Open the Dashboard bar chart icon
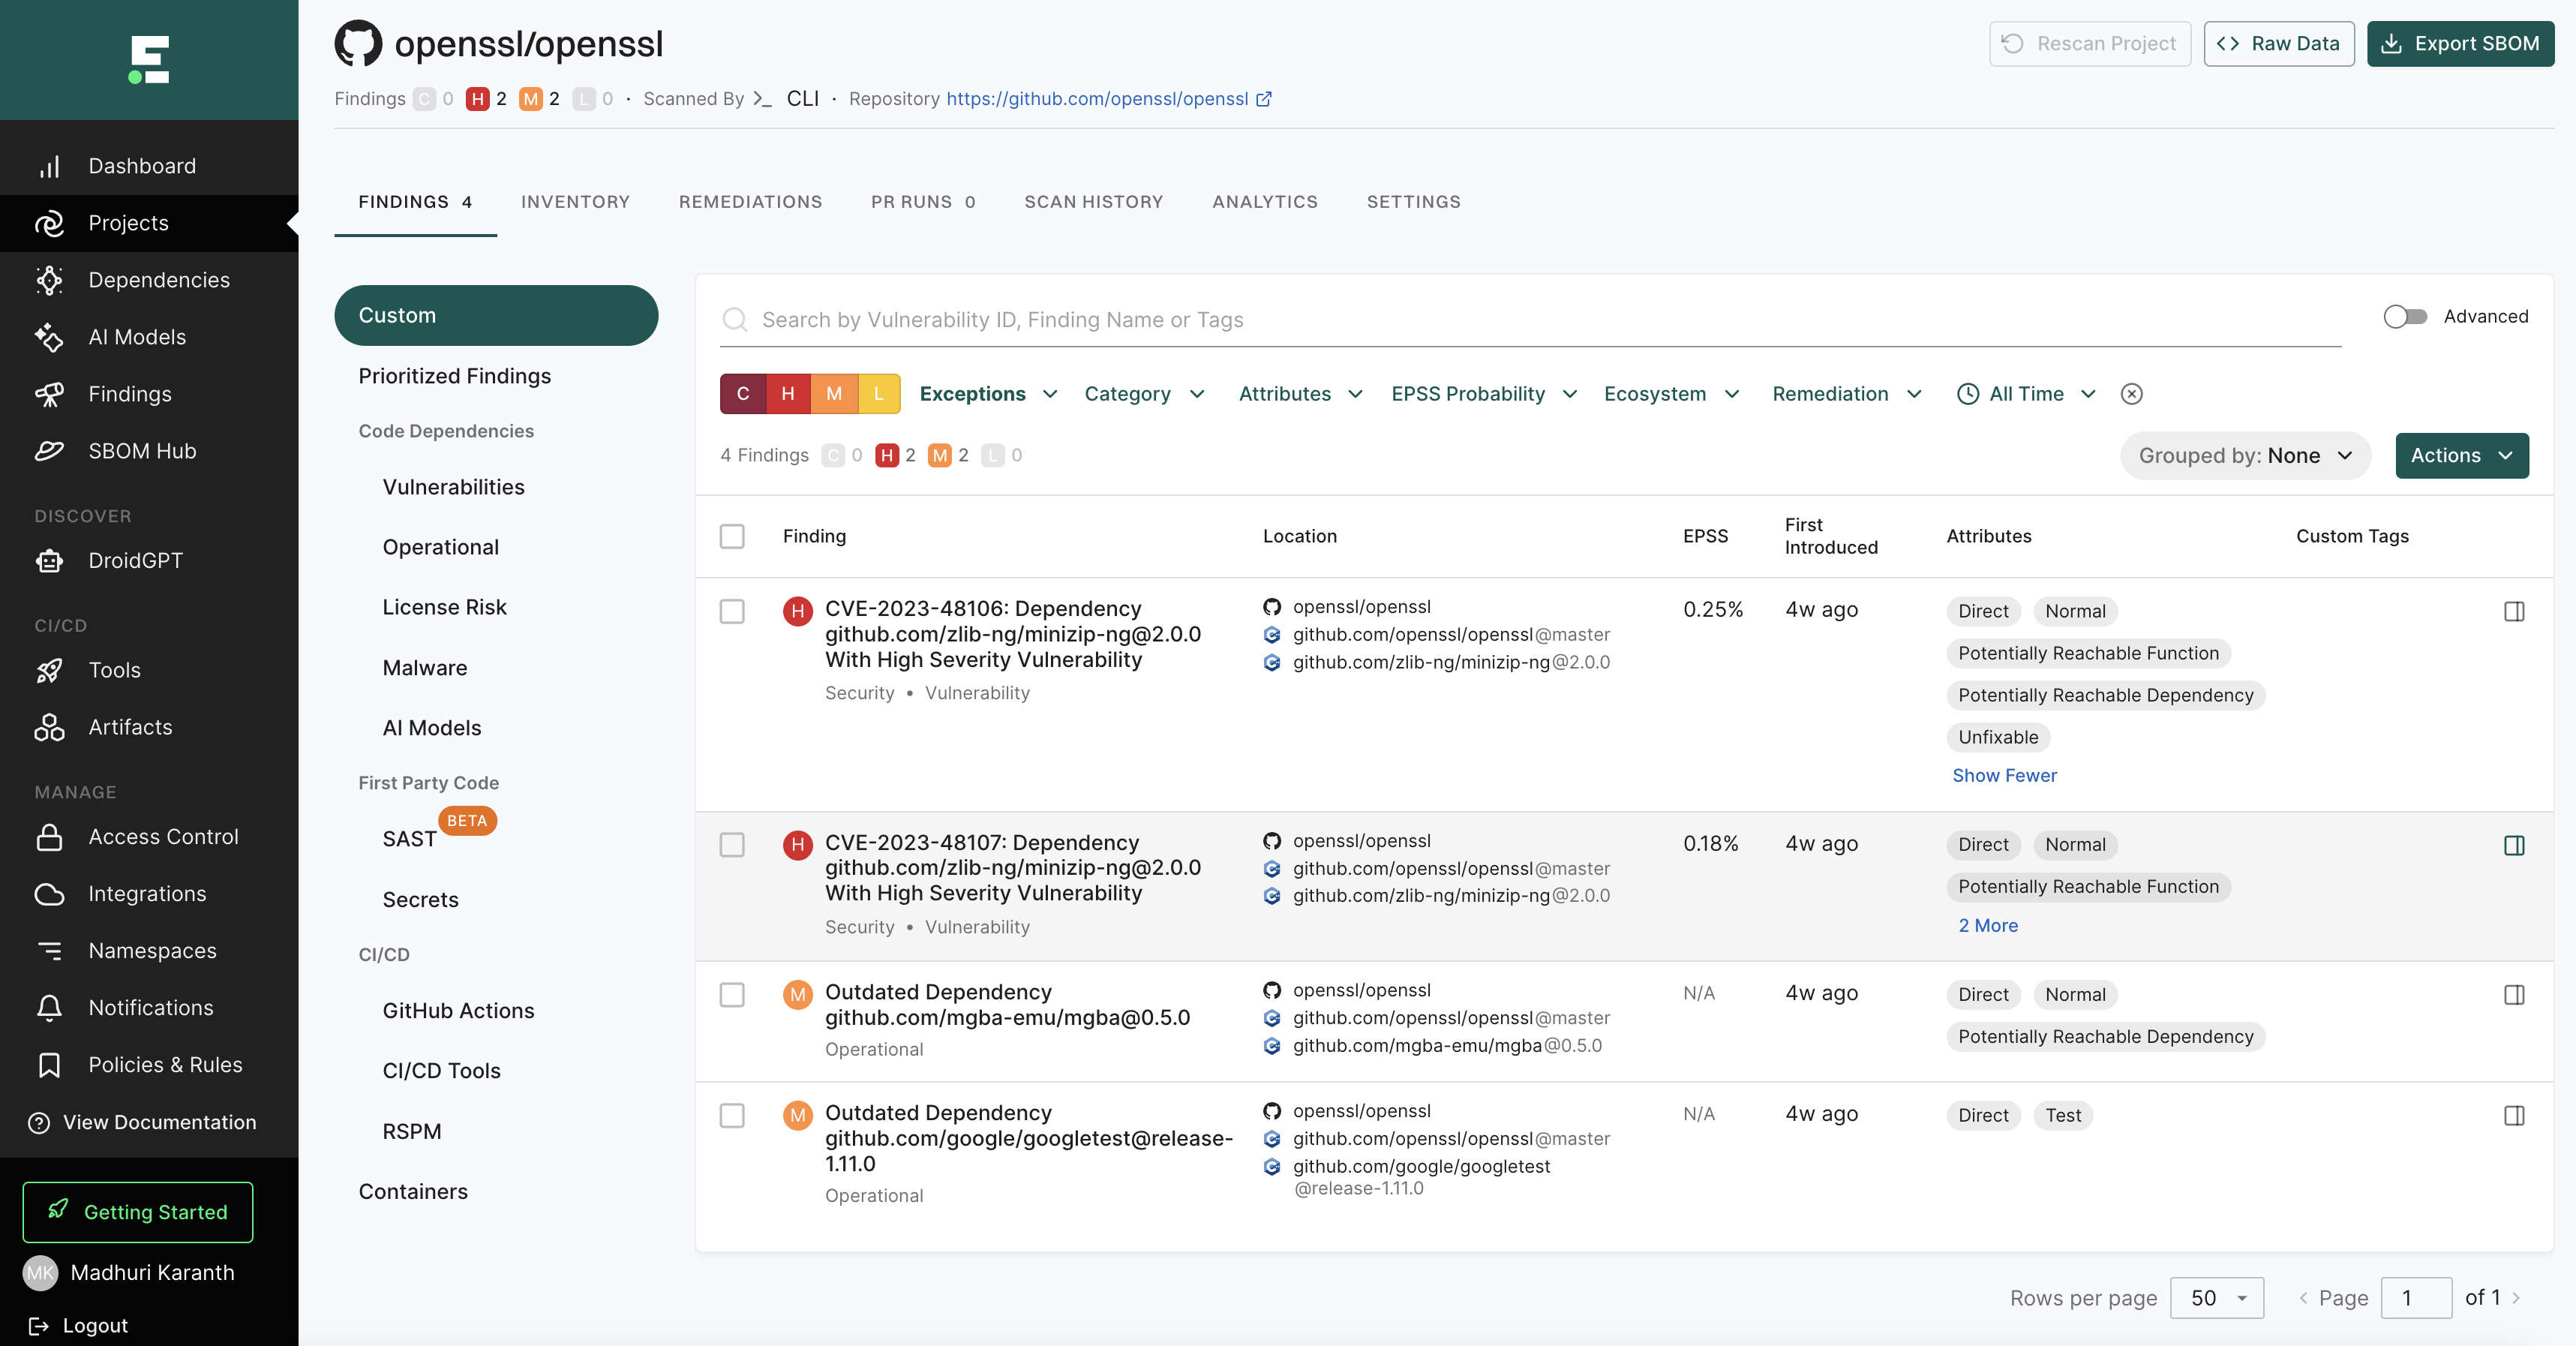The width and height of the screenshot is (2576, 1346). 49,166
